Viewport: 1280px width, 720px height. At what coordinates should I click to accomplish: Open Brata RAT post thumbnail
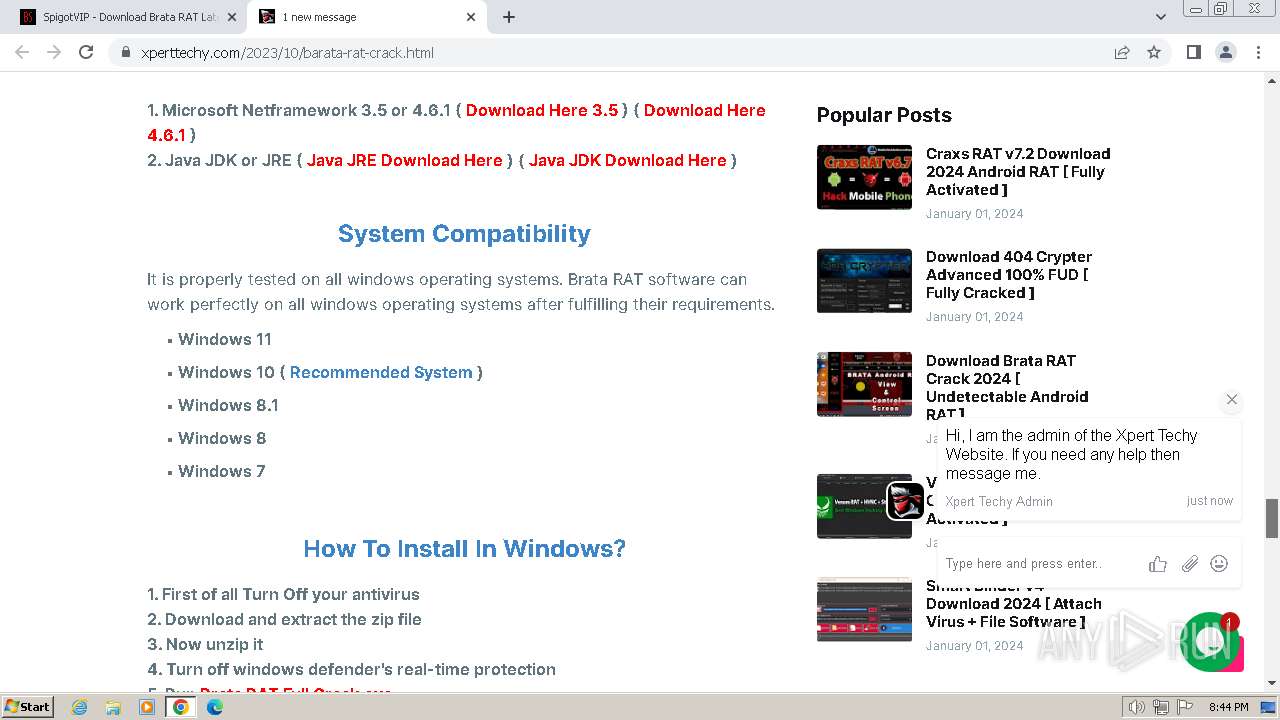point(864,384)
